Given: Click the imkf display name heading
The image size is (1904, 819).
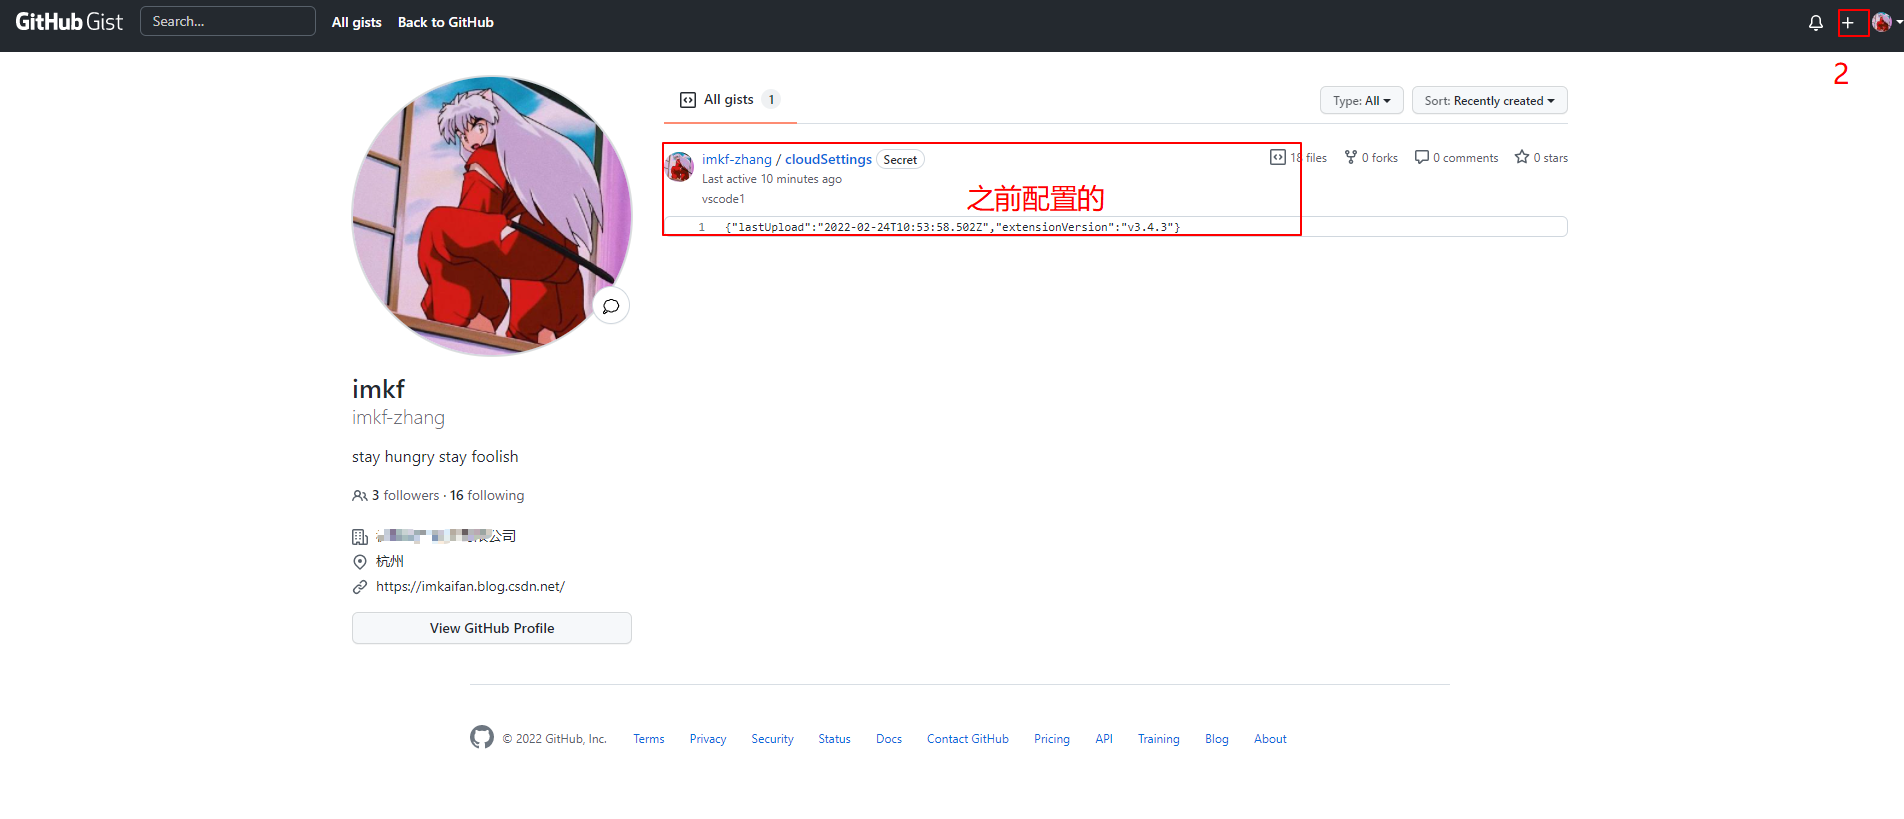Looking at the screenshot, I should (378, 389).
